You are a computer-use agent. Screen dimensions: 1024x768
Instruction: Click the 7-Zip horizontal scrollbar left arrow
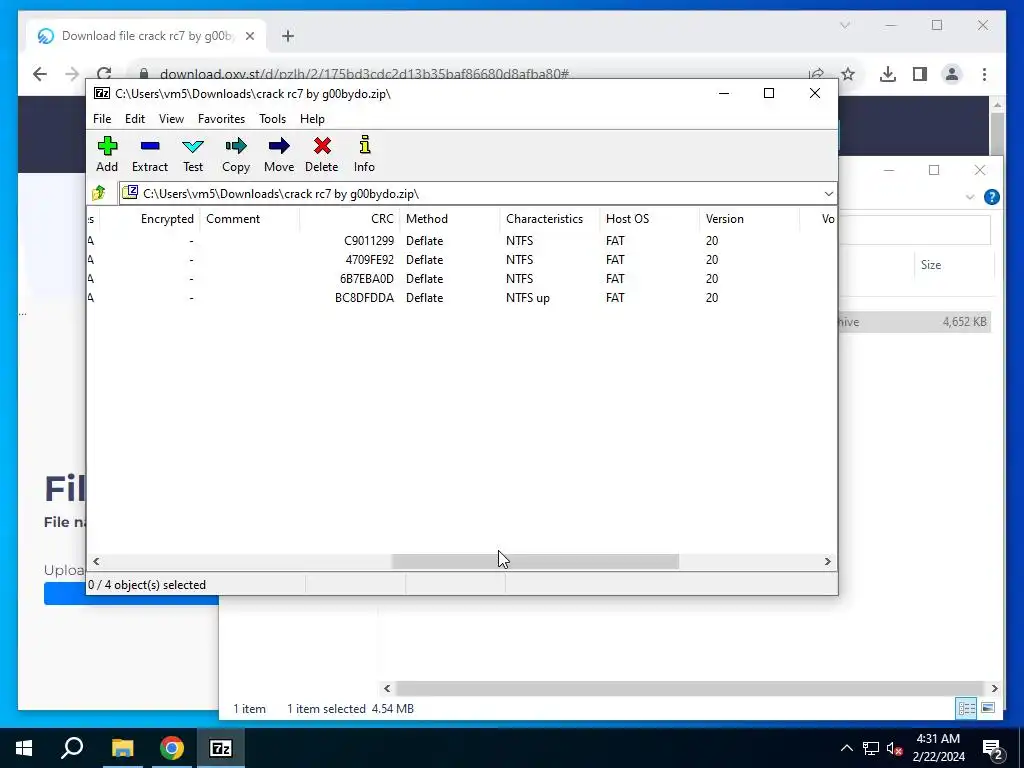coord(97,562)
